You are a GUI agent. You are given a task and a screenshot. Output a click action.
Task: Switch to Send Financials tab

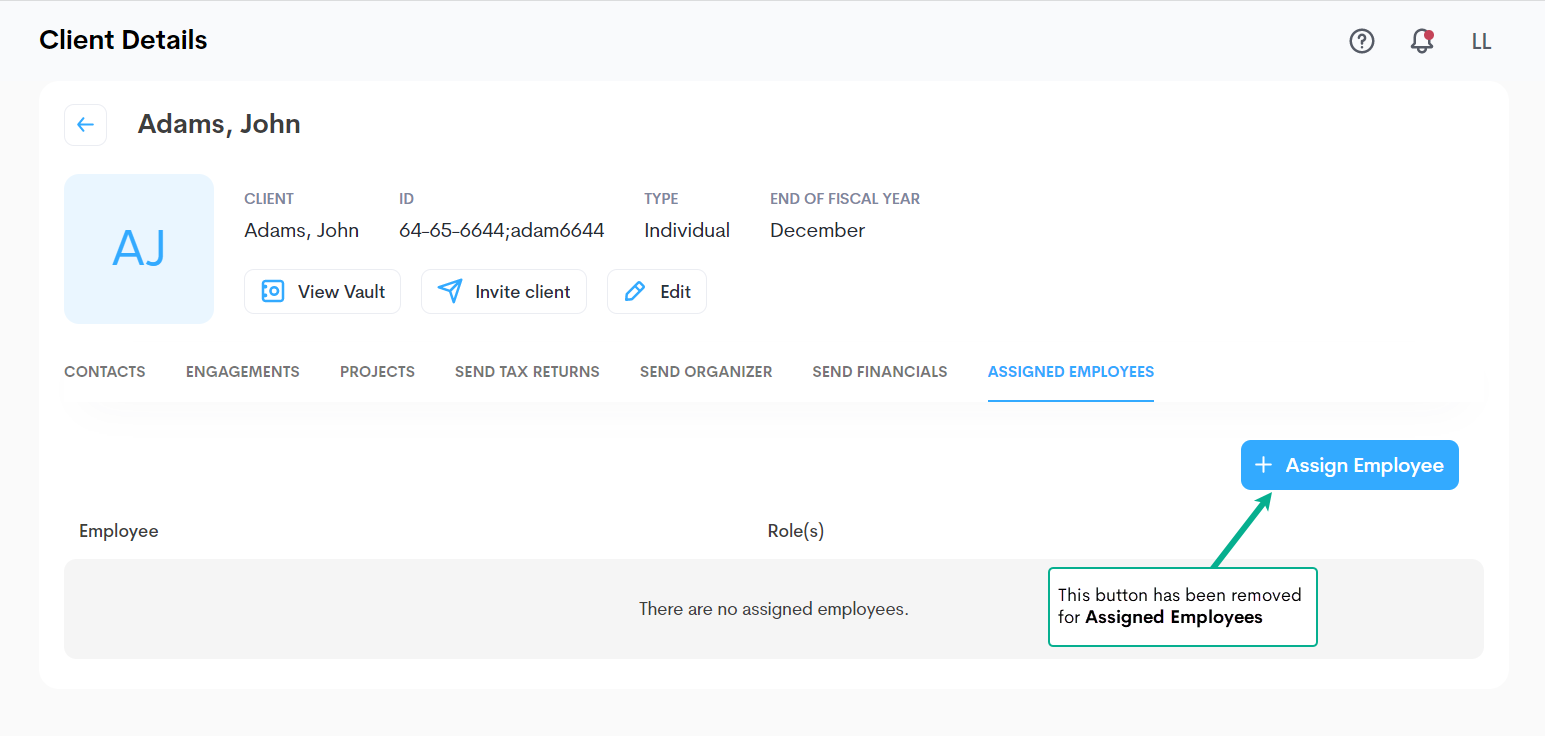879,372
